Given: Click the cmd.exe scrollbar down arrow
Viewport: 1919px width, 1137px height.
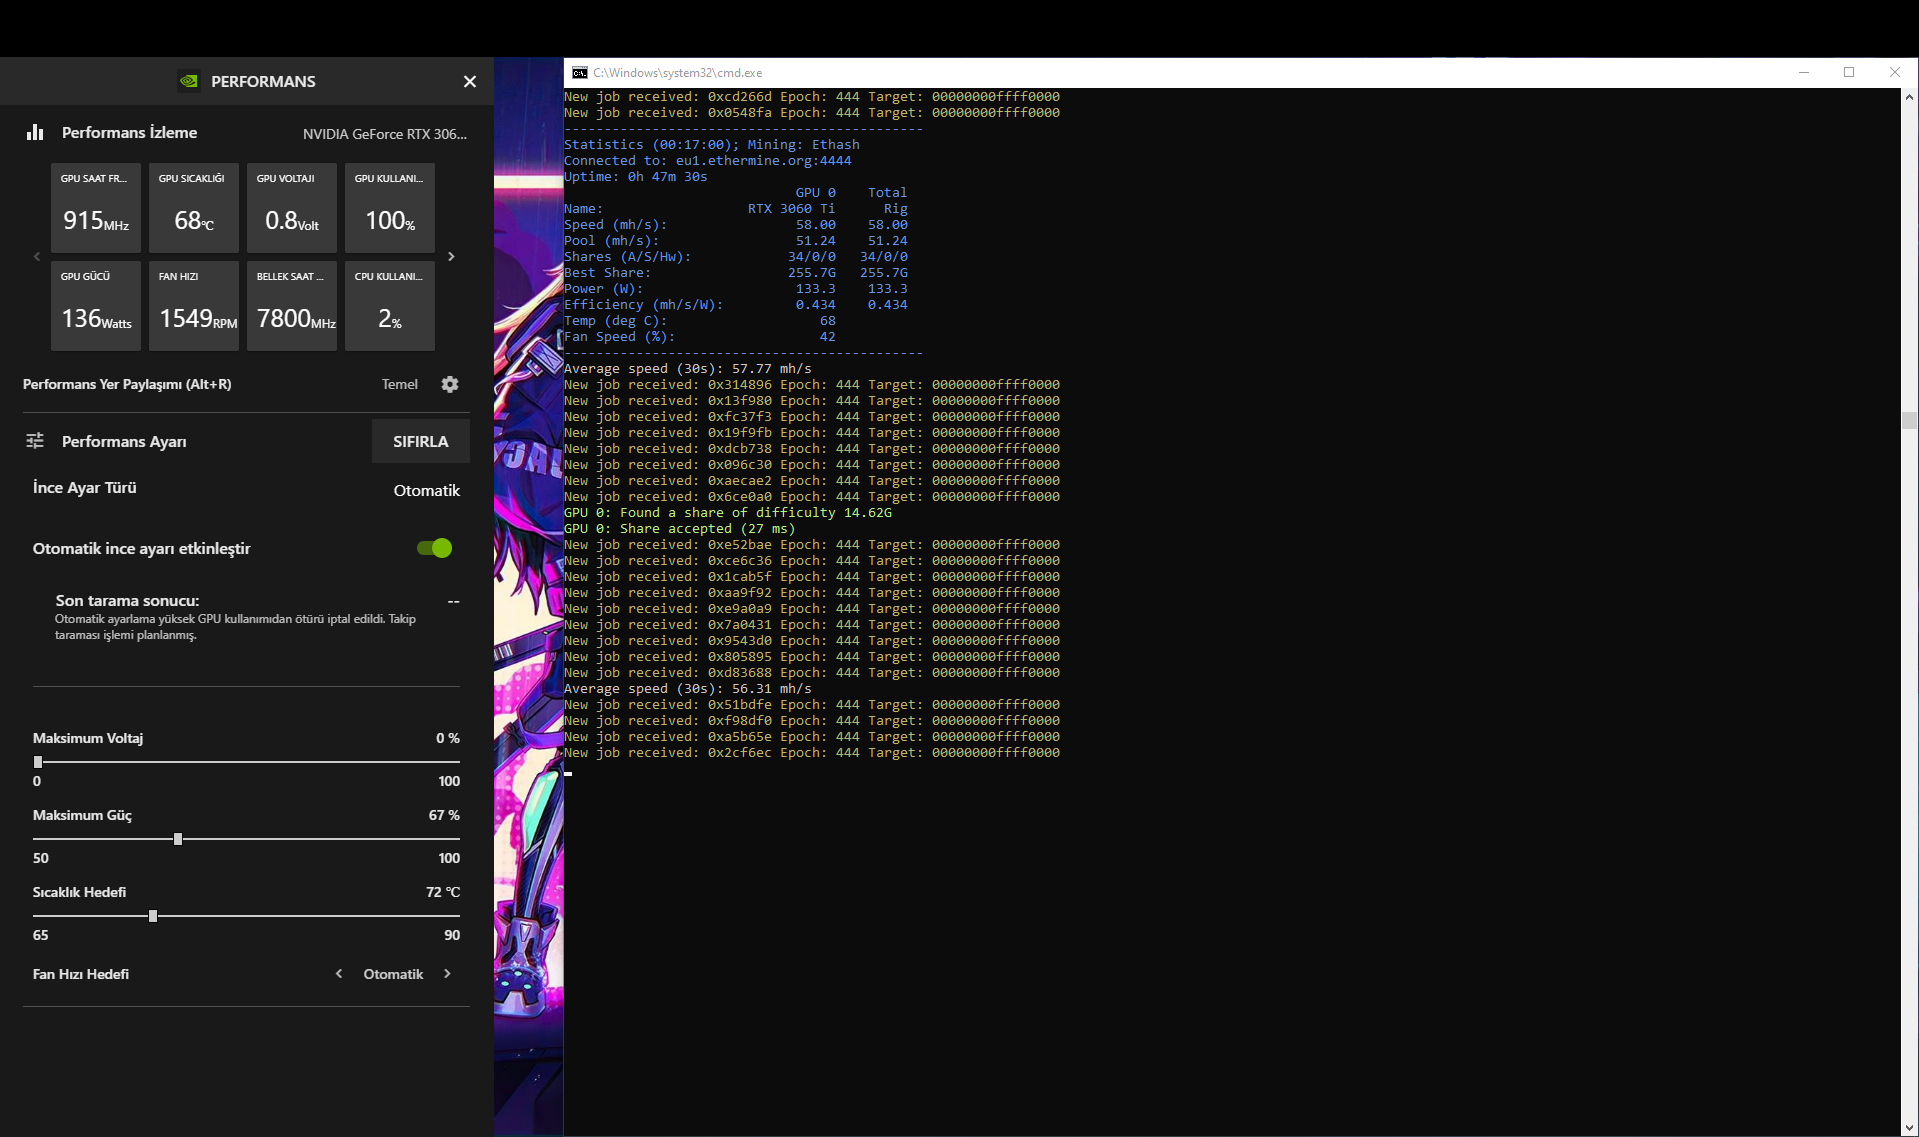Looking at the screenshot, I should [x=1909, y=1128].
